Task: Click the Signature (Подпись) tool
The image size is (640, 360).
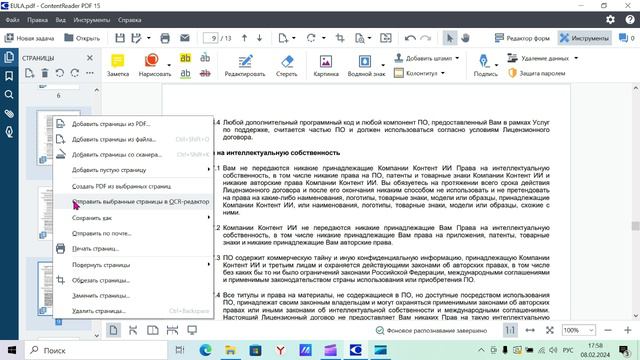Action: click(484, 65)
